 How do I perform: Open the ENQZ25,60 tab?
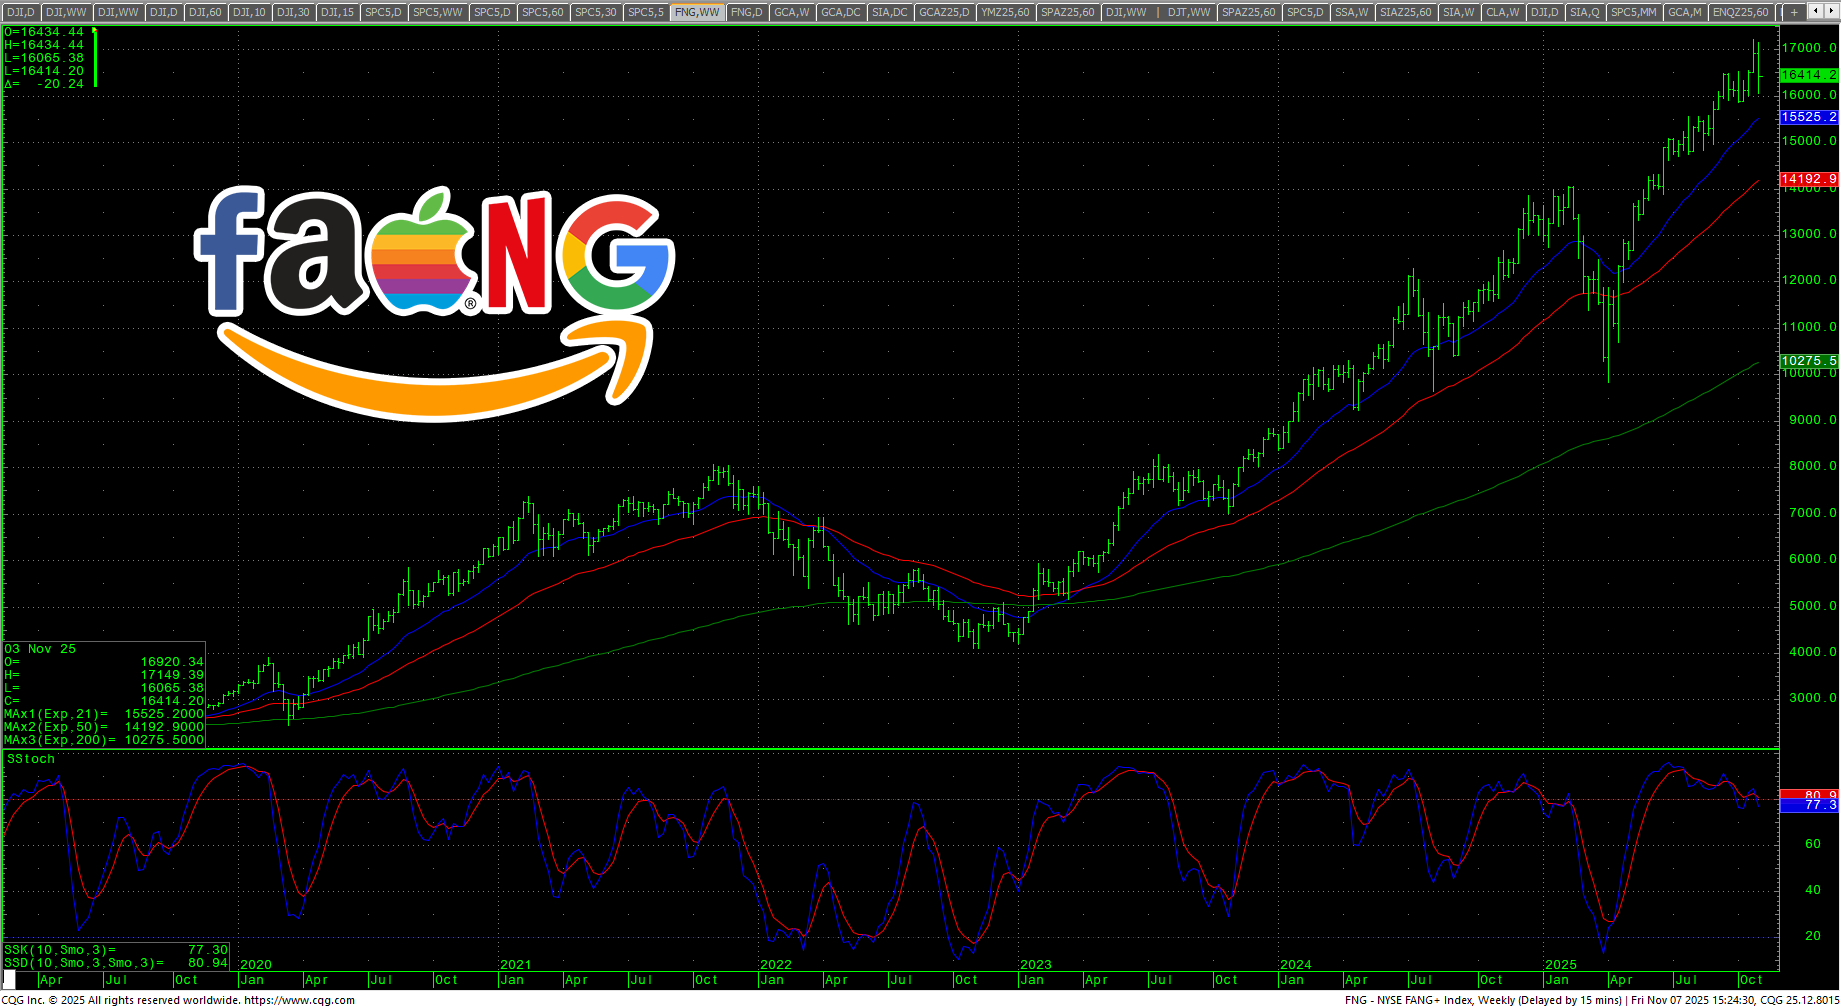[1740, 12]
